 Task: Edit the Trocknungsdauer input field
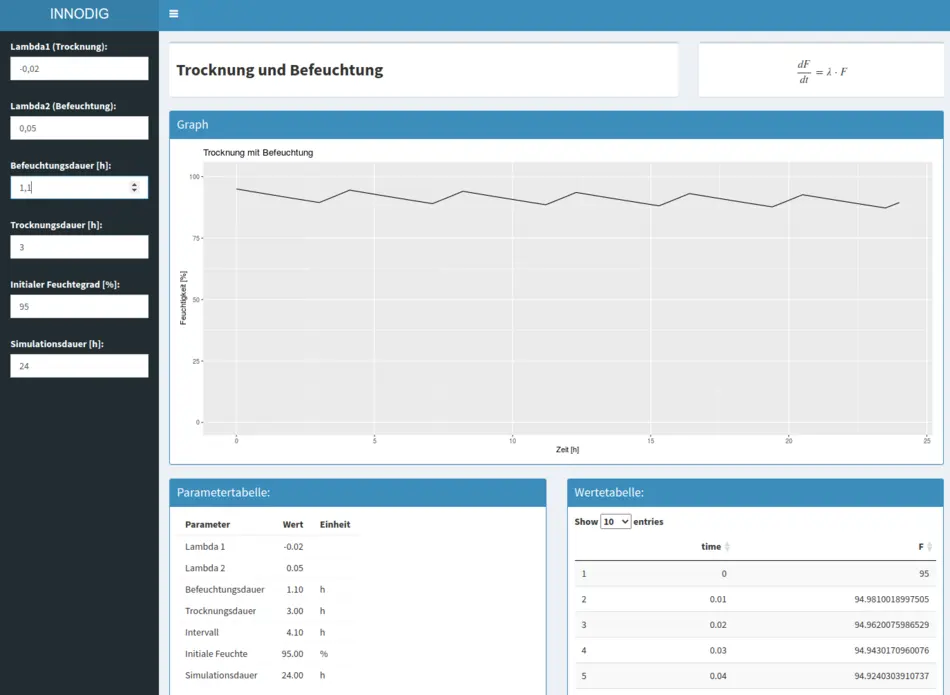click(79, 247)
